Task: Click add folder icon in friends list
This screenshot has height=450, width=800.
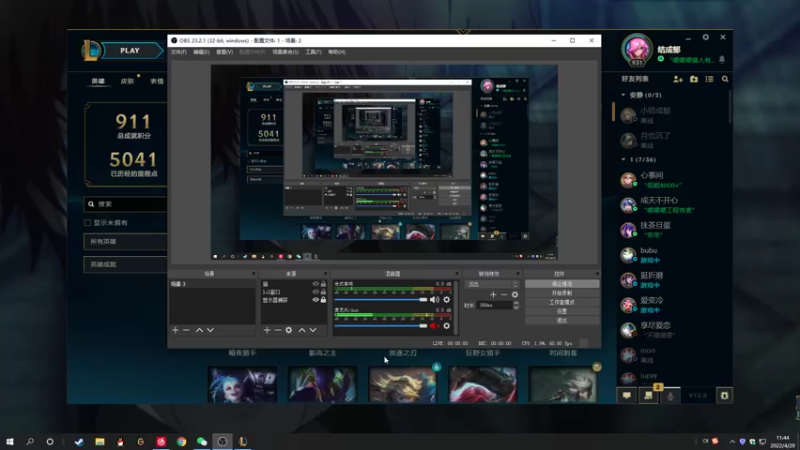Action: (x=694, y=79)
